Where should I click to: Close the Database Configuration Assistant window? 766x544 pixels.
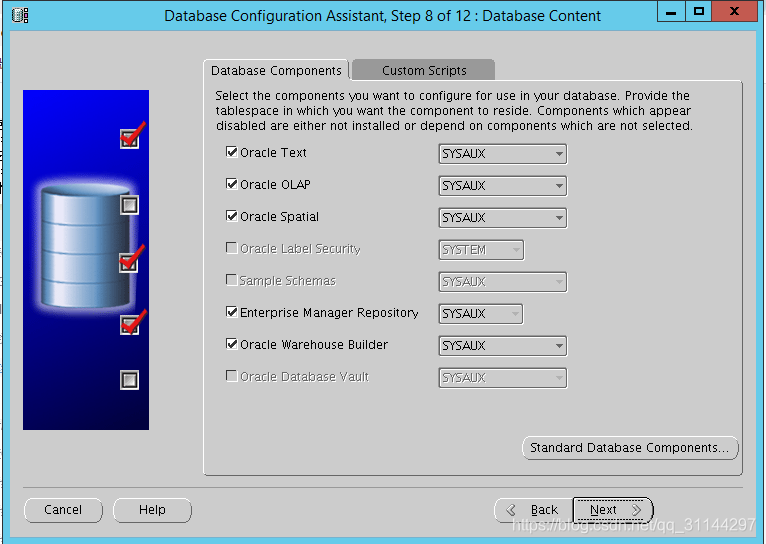734,11
